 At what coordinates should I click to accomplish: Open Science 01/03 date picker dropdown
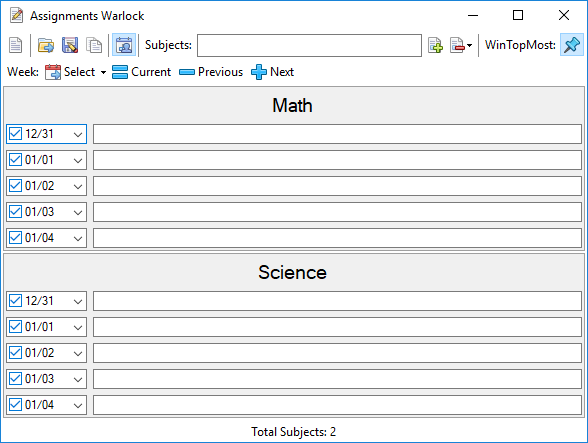(x=78, y=379)
